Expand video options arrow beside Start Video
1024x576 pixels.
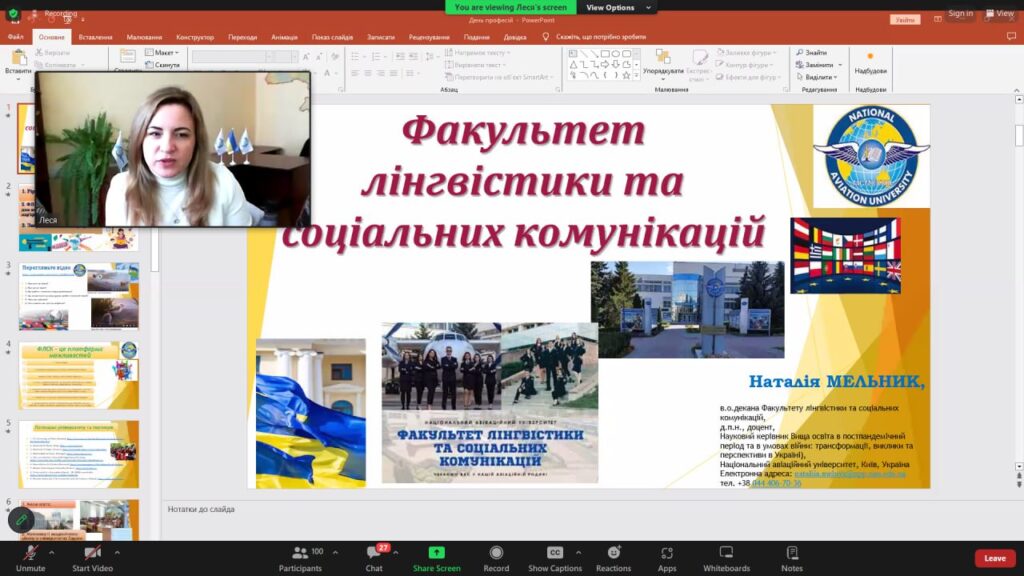coord(117,551)
